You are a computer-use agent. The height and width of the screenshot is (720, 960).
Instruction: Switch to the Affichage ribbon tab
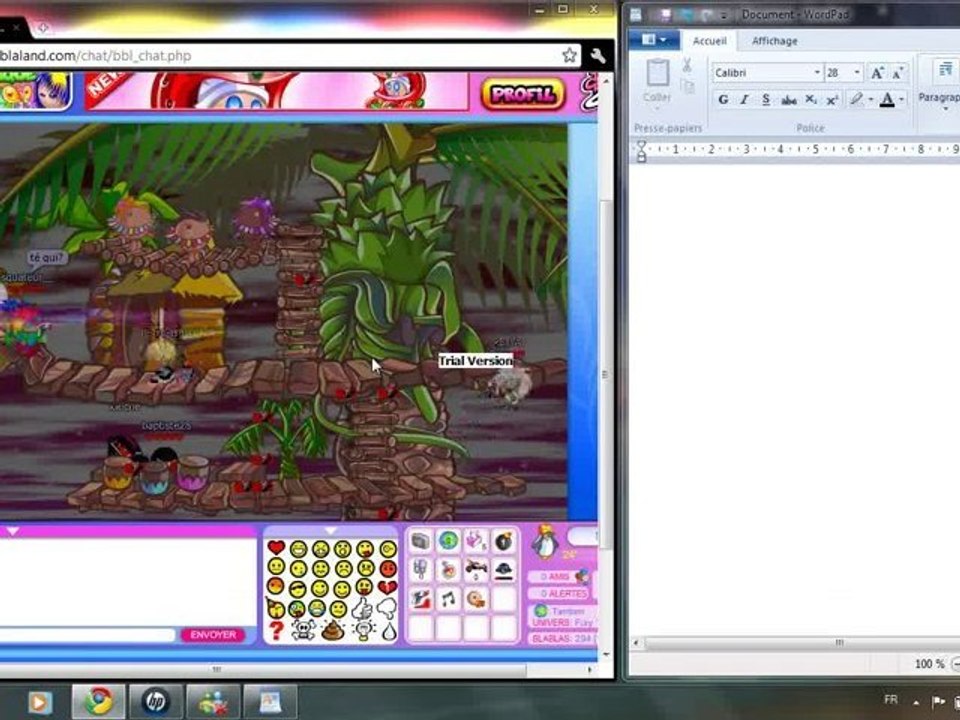tap(774, 41)
